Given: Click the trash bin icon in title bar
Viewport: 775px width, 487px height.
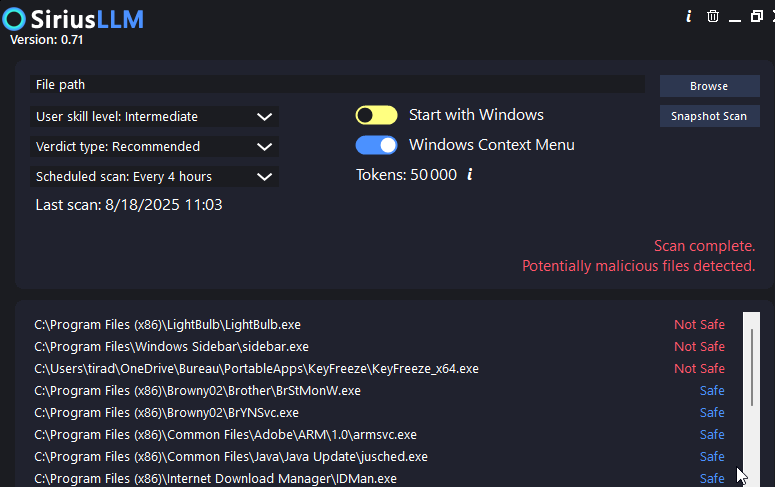Looking at the screenshot, I should point(713,16).
